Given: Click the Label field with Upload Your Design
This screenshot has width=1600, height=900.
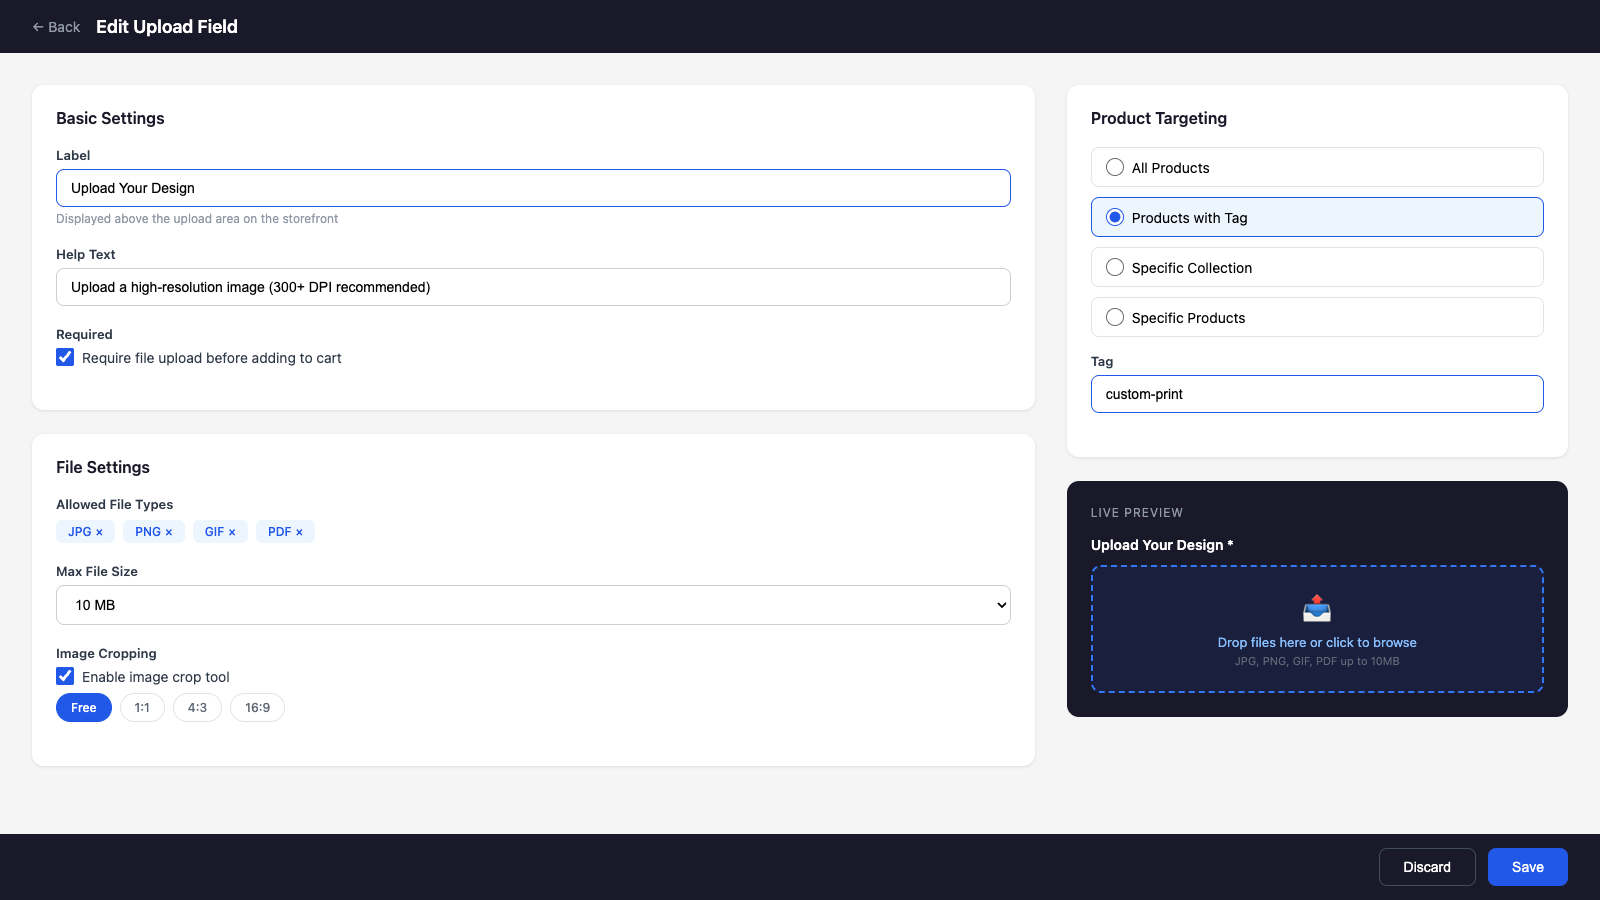Looking at the screenshot, I should click(x=533, y=188).
